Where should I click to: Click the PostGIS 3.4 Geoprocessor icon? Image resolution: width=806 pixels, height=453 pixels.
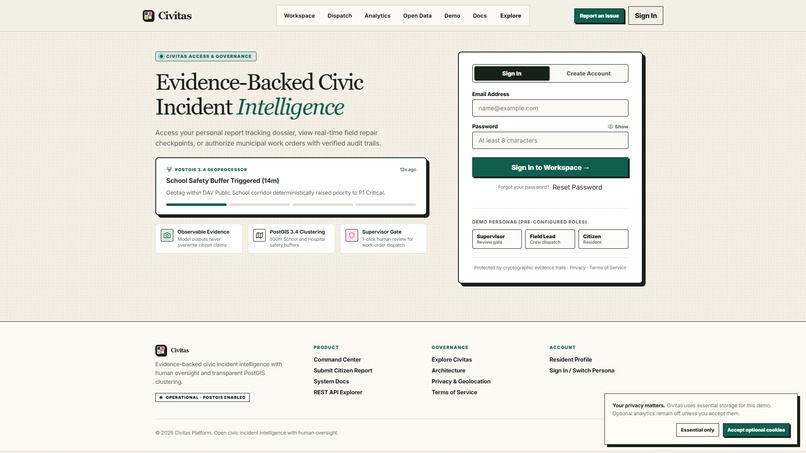coord(169,169)
